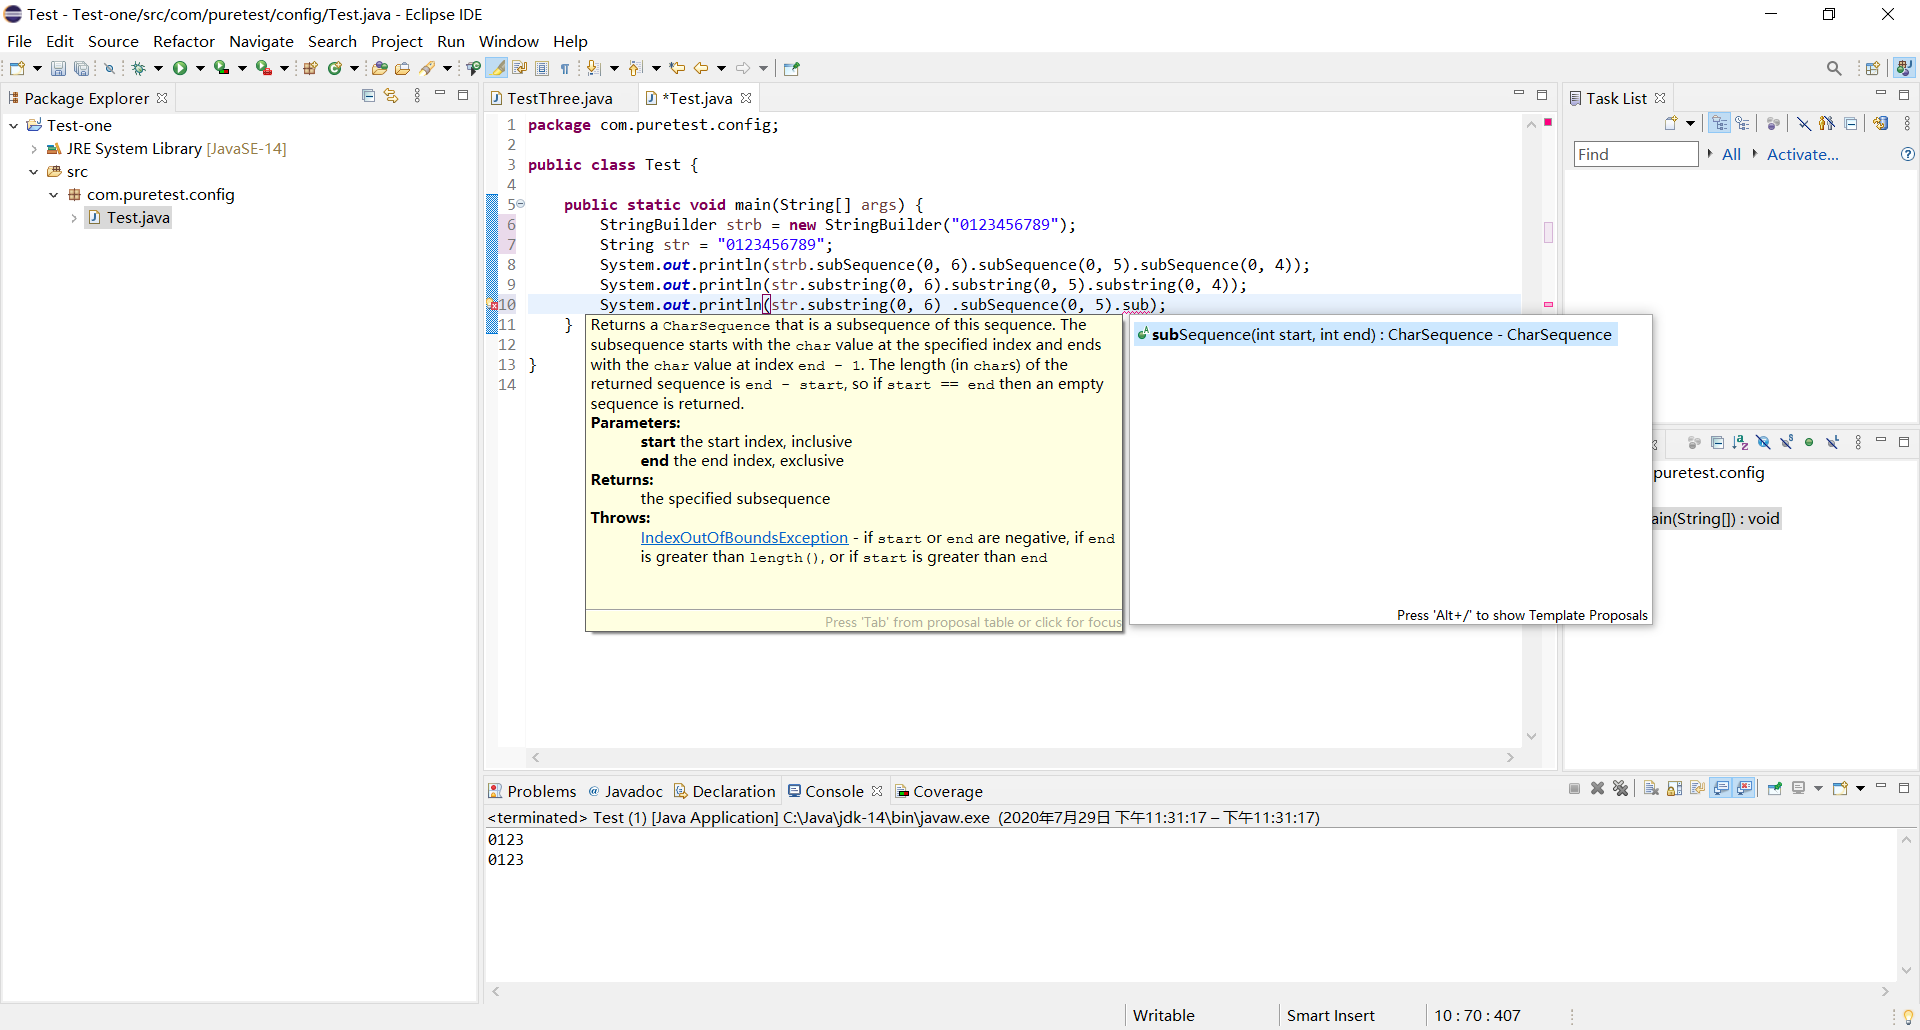Image resolution: width=1920 pixels, height=1030 pixels.
Task: Run the program with the green Run button
Action: [180, 68]
